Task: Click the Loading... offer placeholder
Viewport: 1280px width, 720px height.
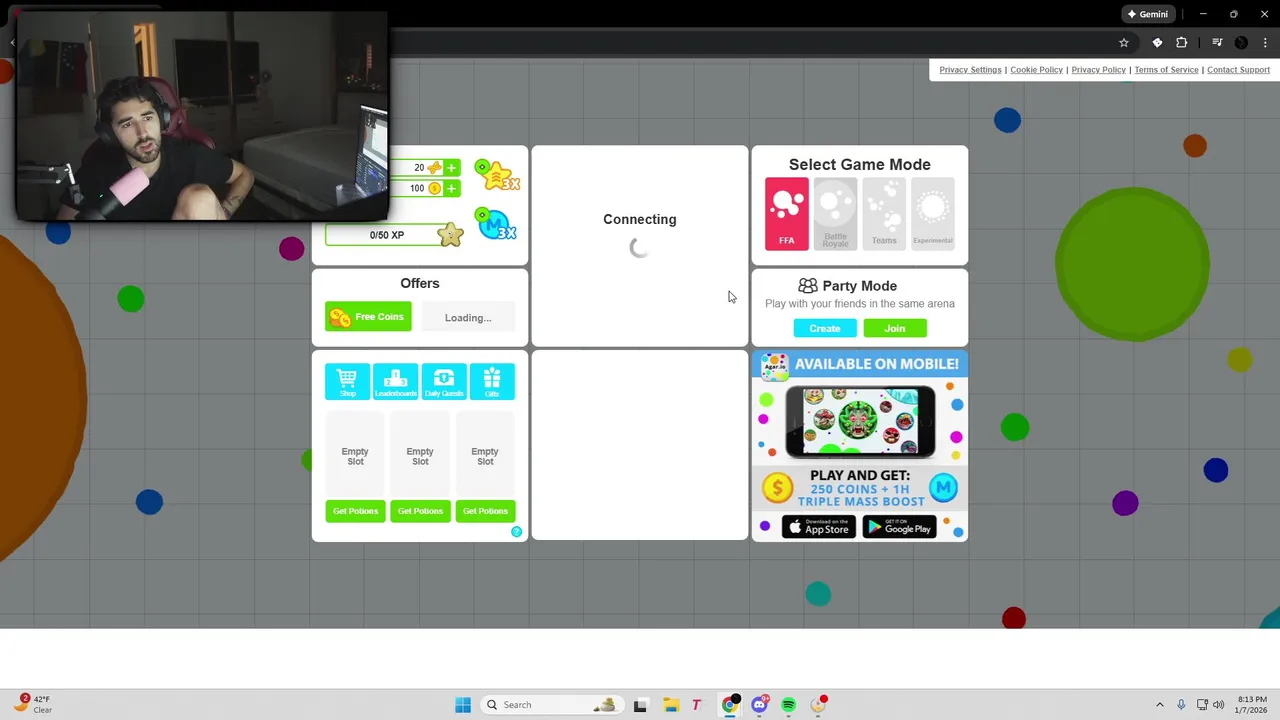Action: 468,317
